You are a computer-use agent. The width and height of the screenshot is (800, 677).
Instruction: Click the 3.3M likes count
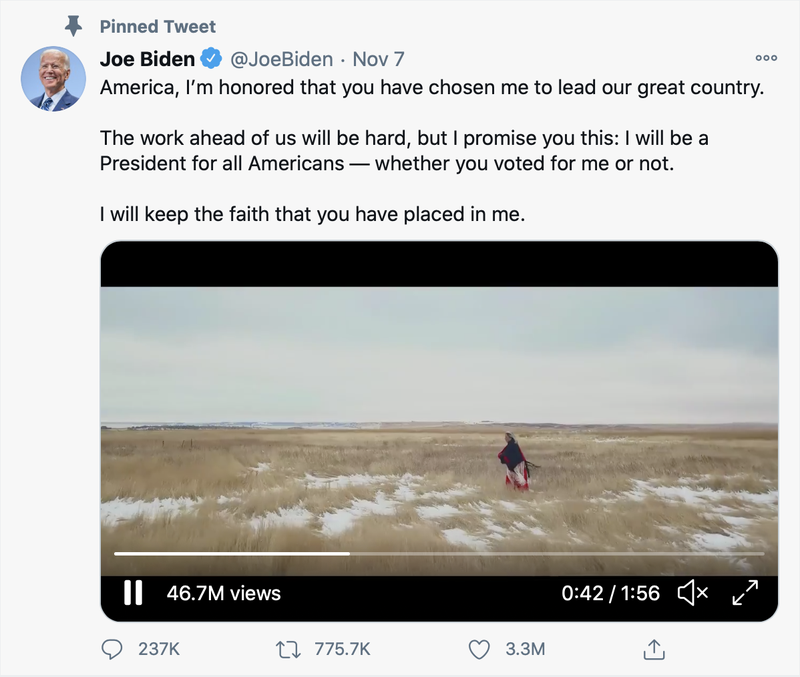[x=525, y=649]
